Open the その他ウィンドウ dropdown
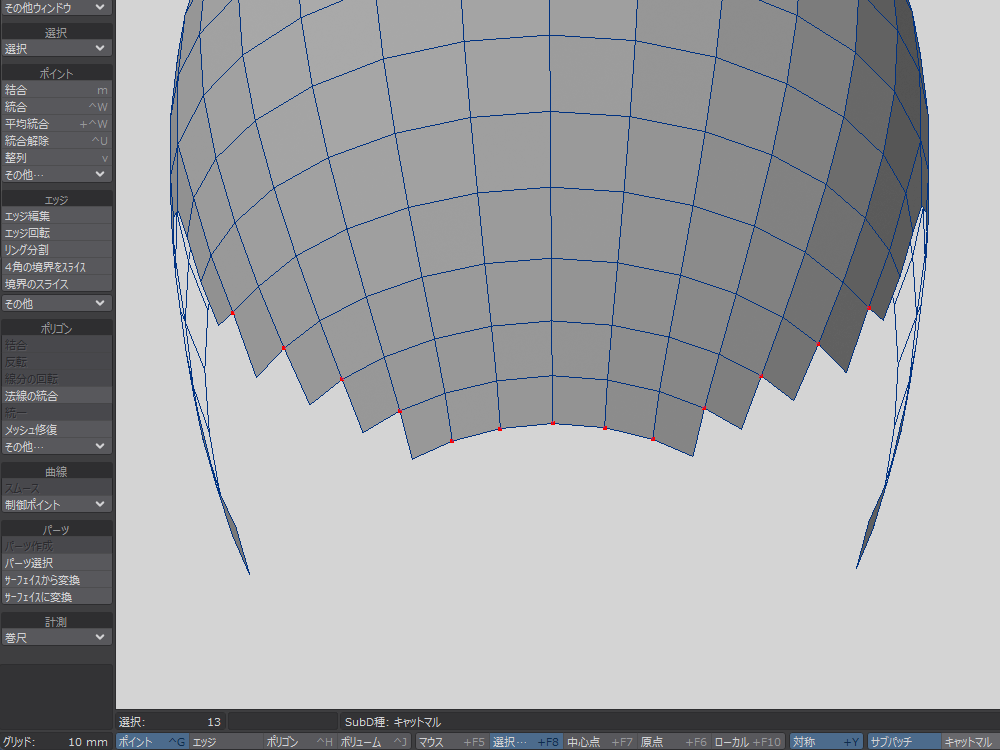The width and height of the screenshot is (1000, 750). (56, 7)
